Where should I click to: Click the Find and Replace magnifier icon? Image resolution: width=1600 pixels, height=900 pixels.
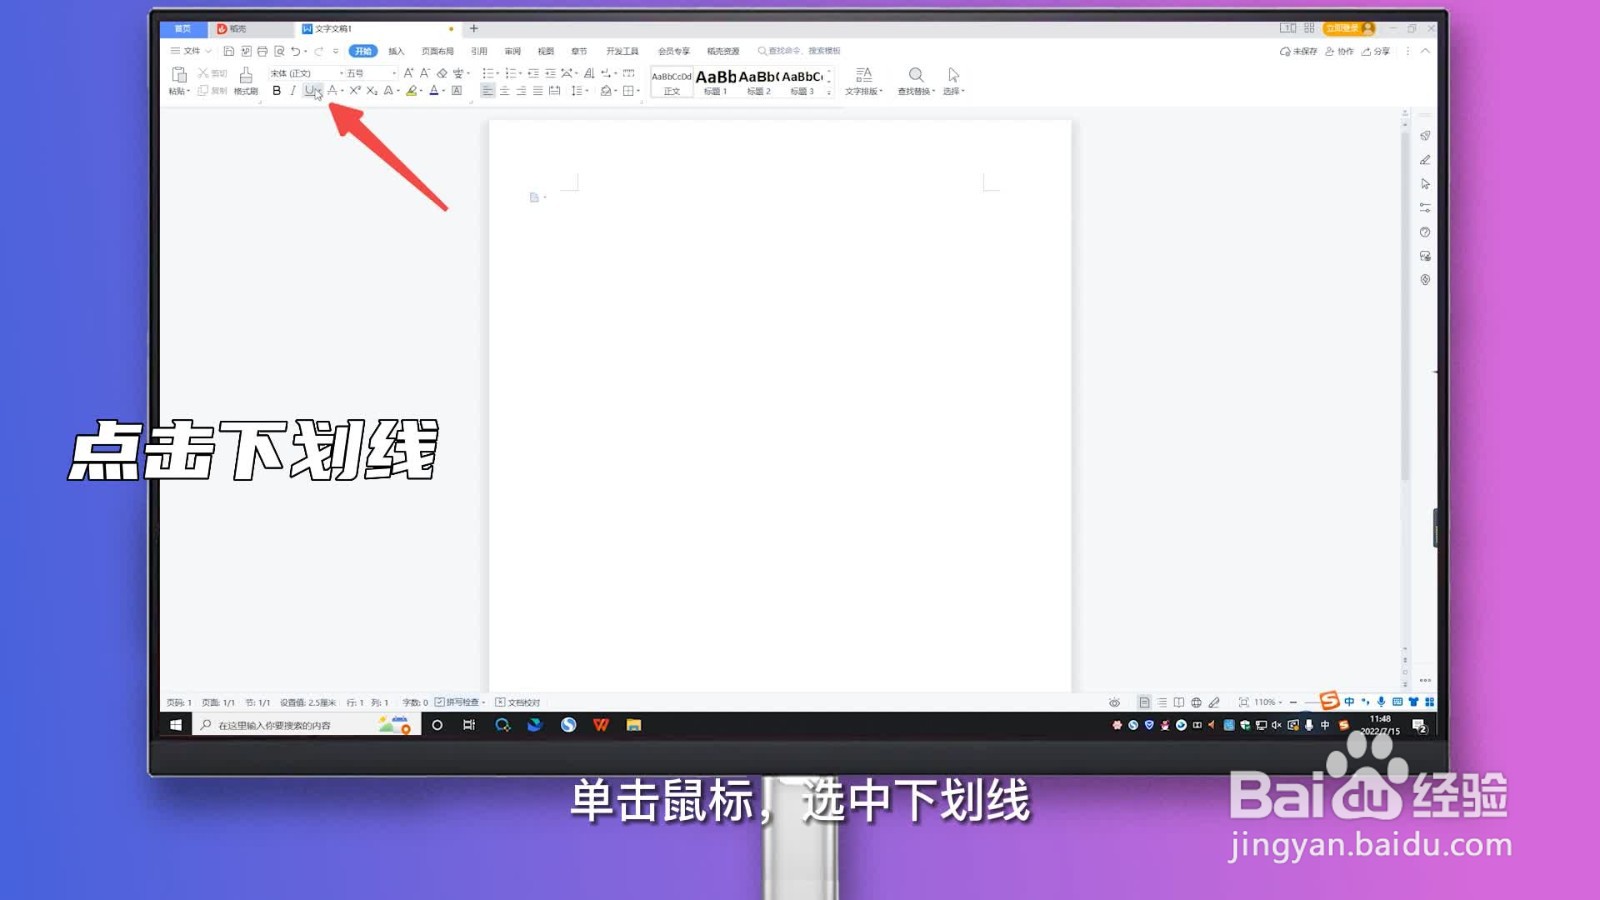click(916, 75)
